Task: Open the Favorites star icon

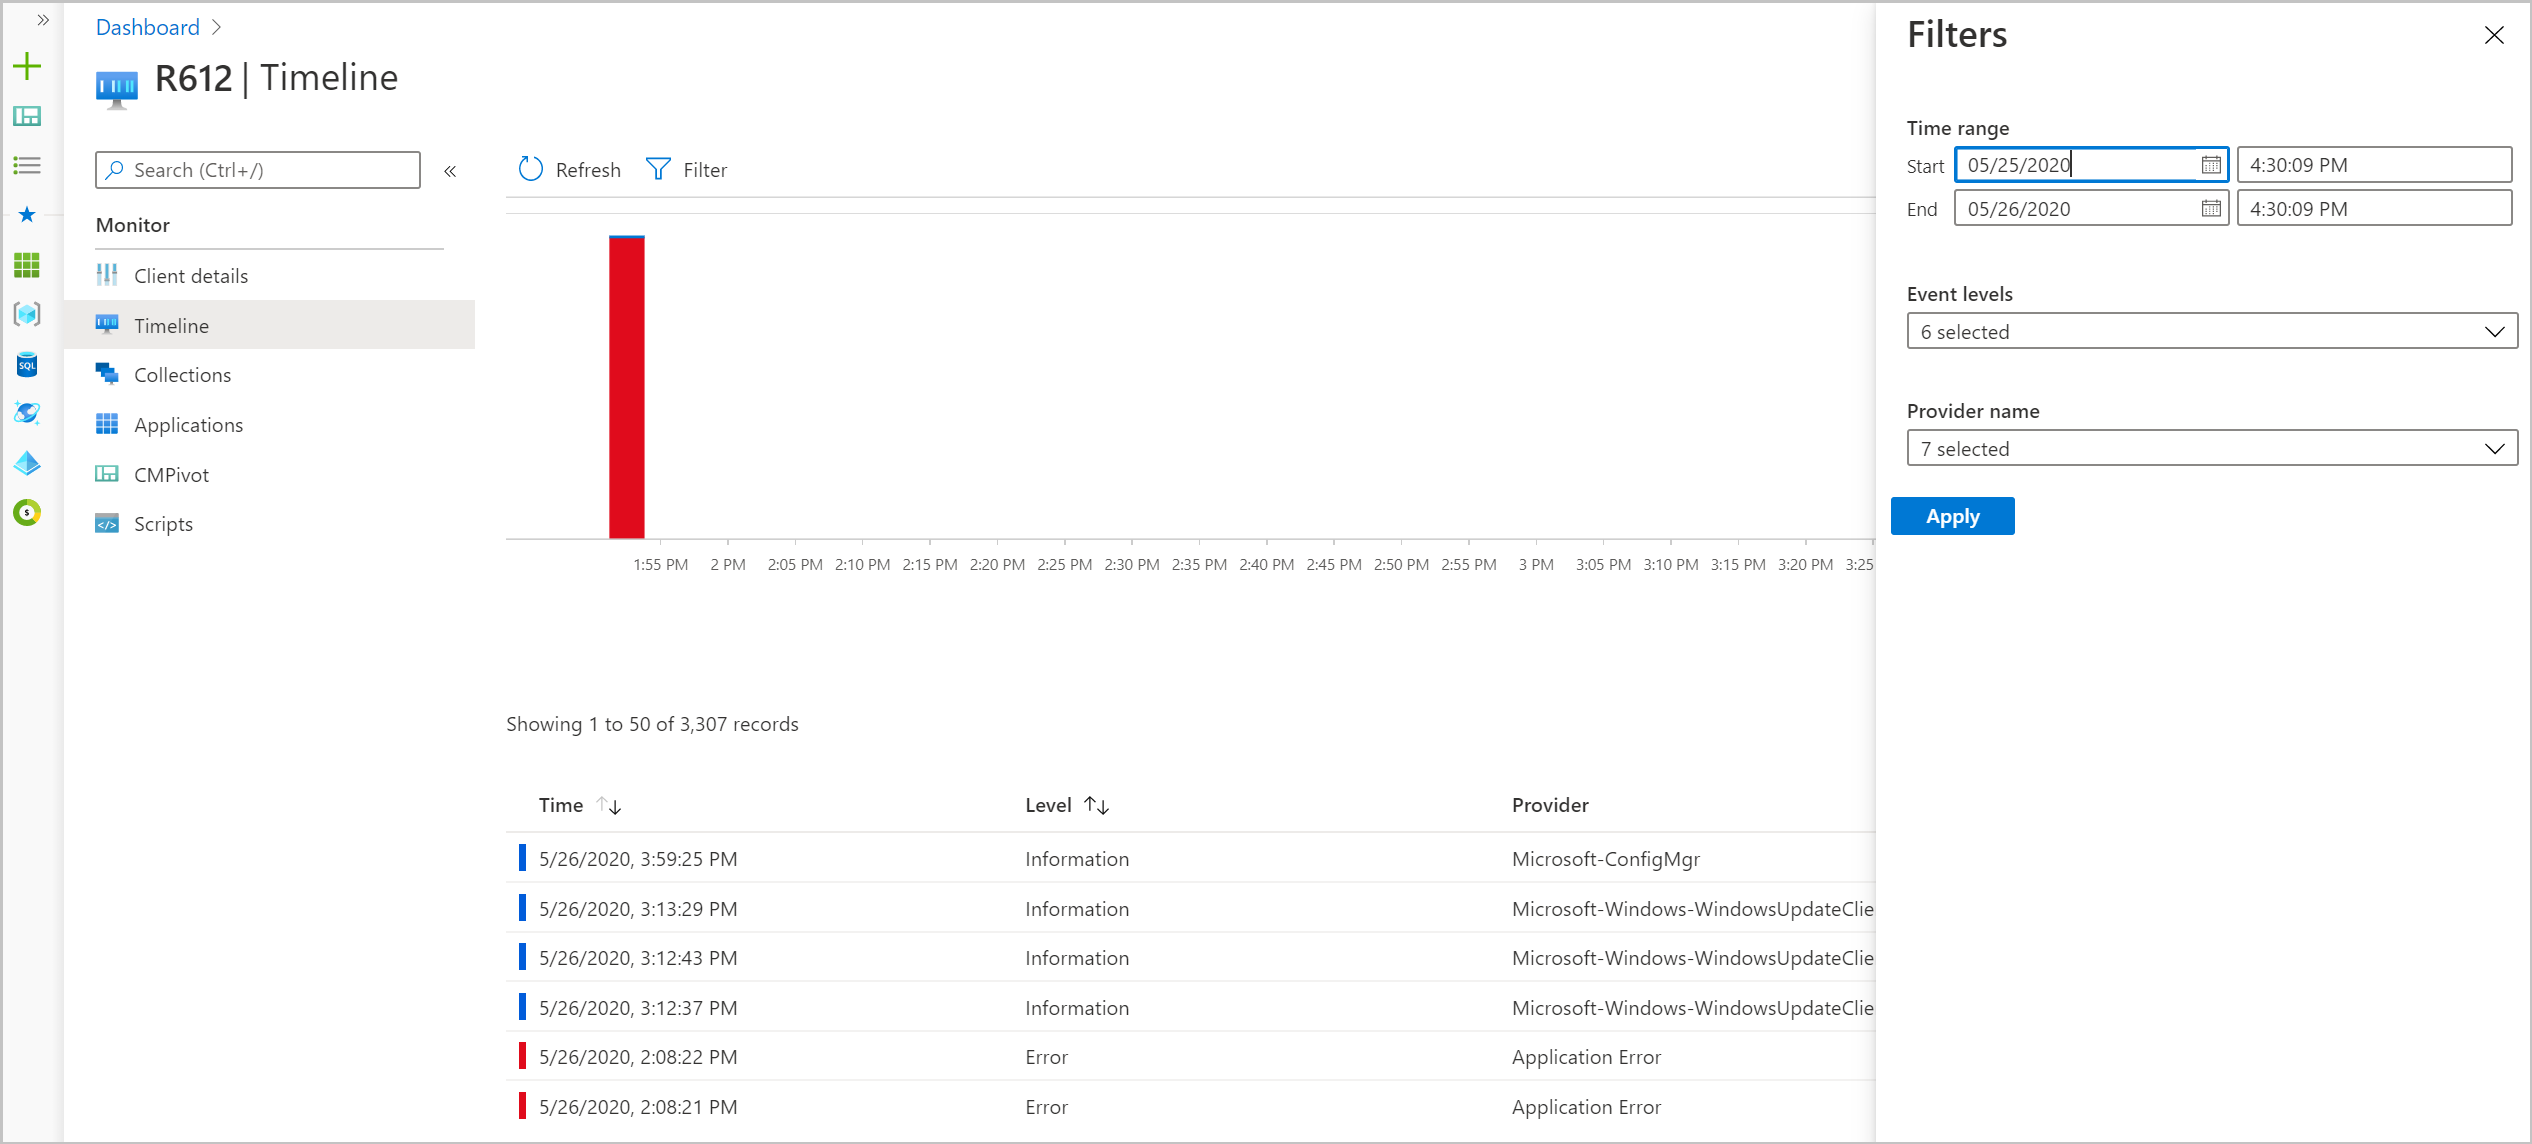Action: click(27, 215)
